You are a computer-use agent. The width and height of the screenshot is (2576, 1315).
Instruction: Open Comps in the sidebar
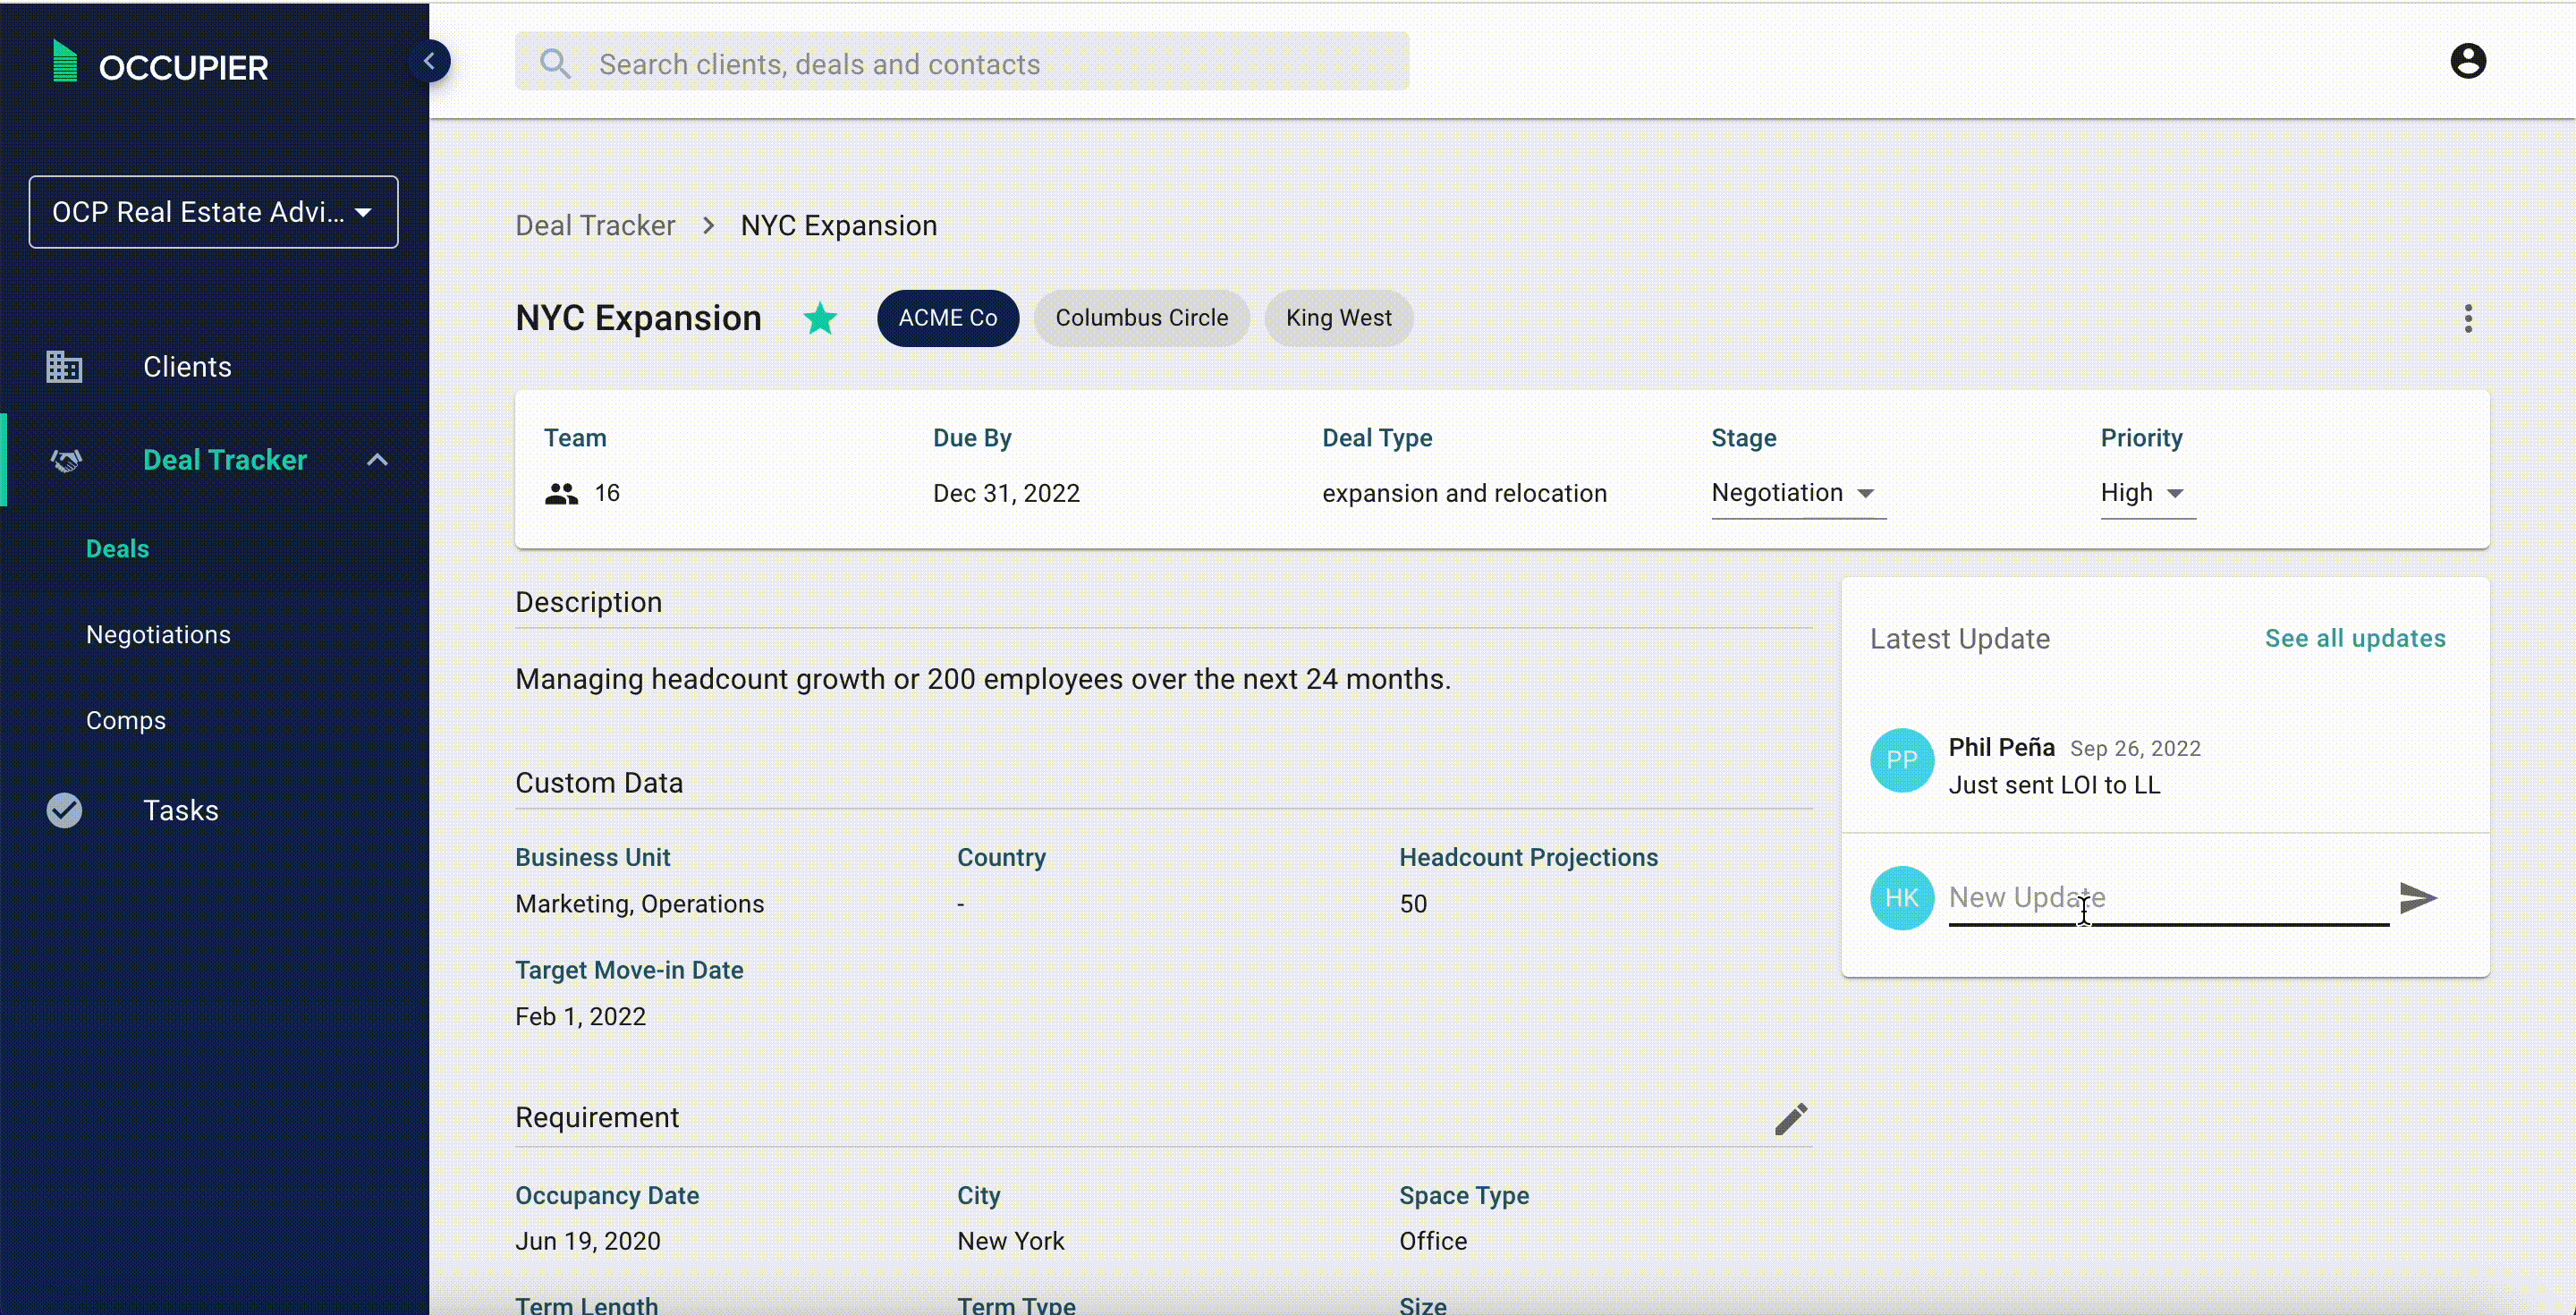click(126, 720)
